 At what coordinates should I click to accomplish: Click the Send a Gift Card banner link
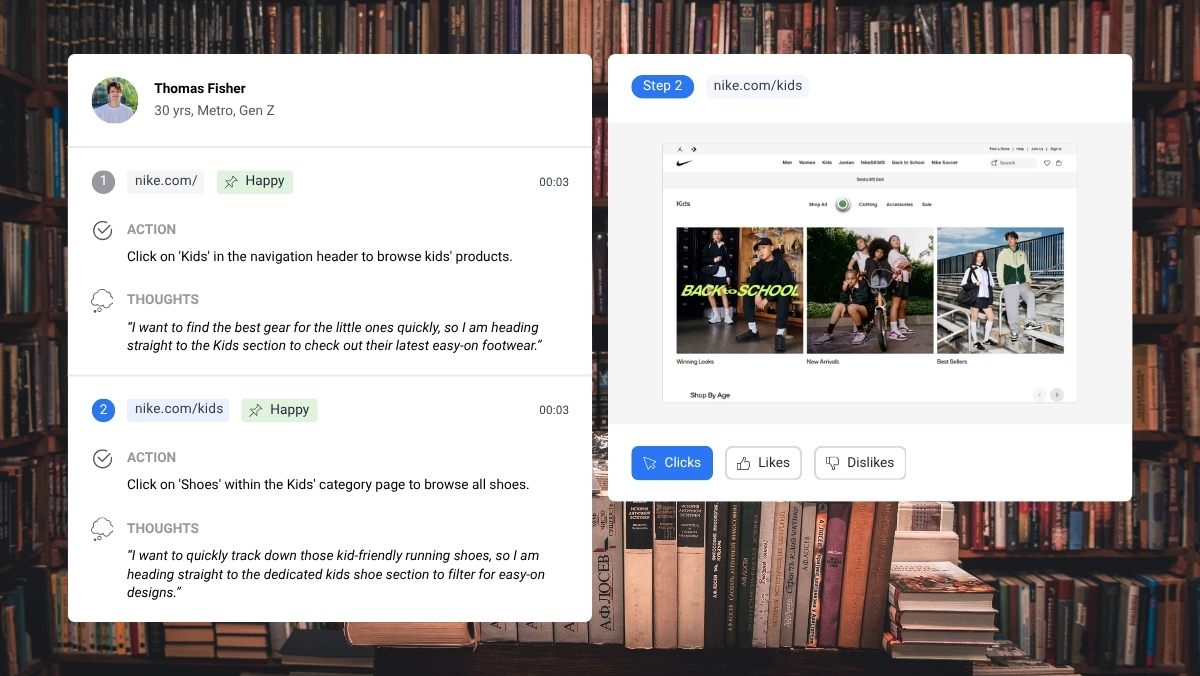[x=870, y=179]
